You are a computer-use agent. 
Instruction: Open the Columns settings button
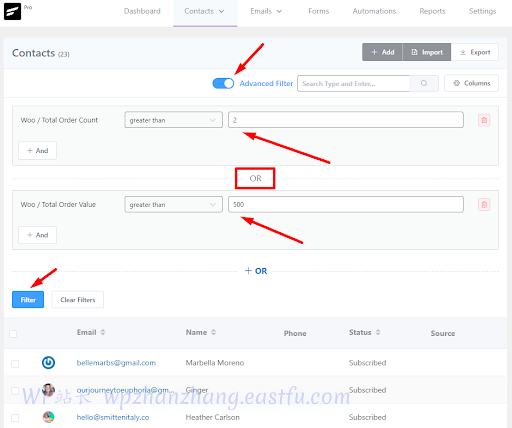pyautogui.click(x=471, y=83)
